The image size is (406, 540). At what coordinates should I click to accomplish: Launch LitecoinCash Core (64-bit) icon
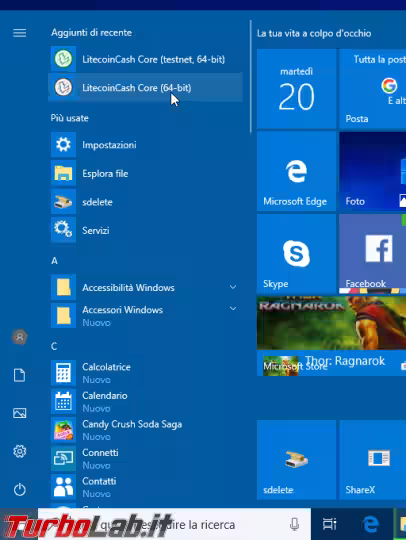coord(63,87)
